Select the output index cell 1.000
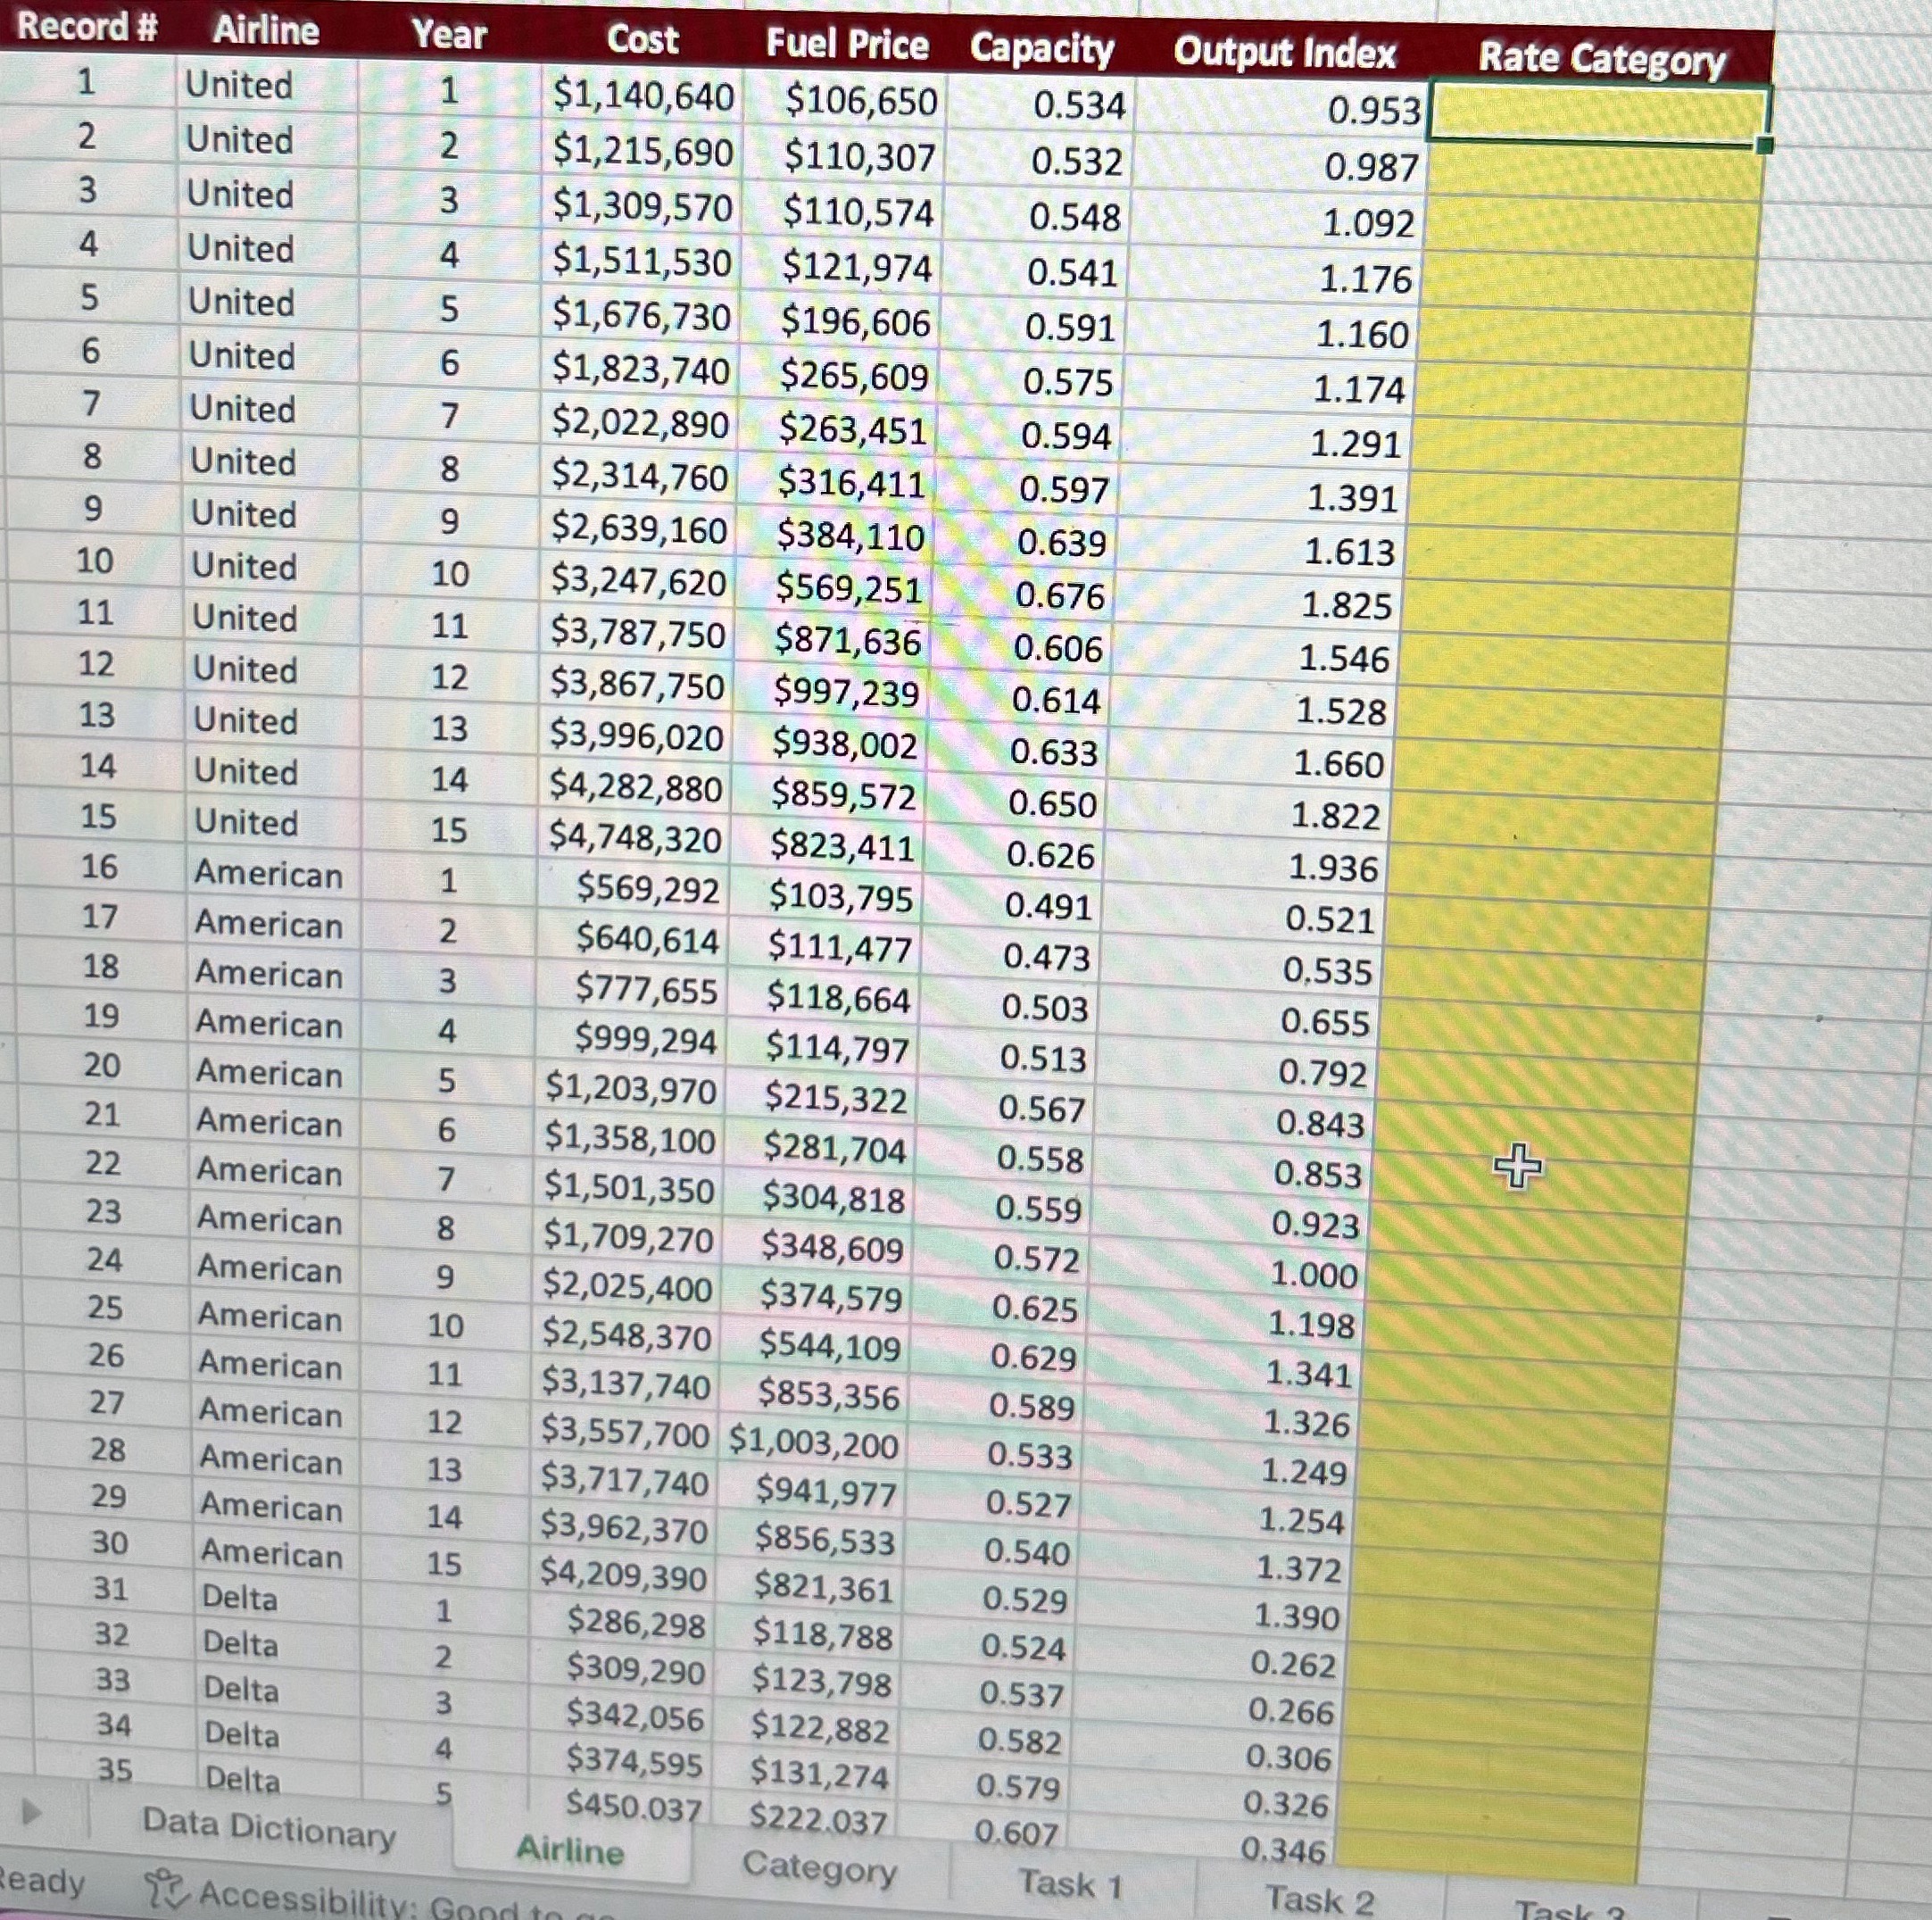 [x=1314, y=1275]
